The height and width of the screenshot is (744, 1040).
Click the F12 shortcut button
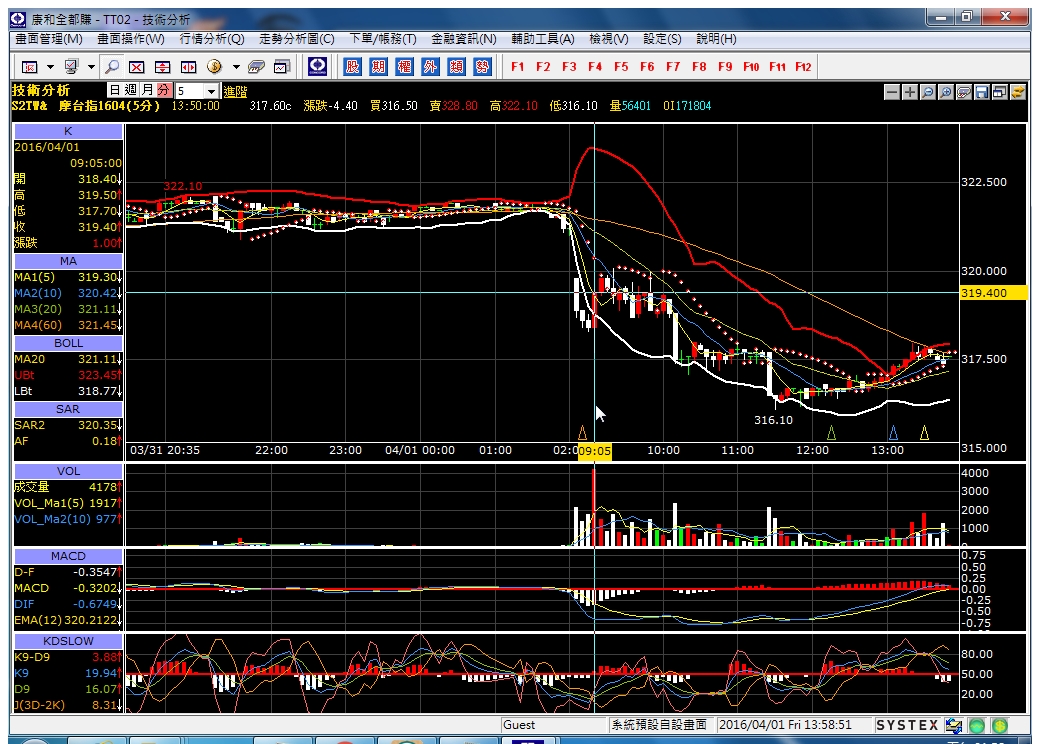pyautogui.click(x=803, y=66)
